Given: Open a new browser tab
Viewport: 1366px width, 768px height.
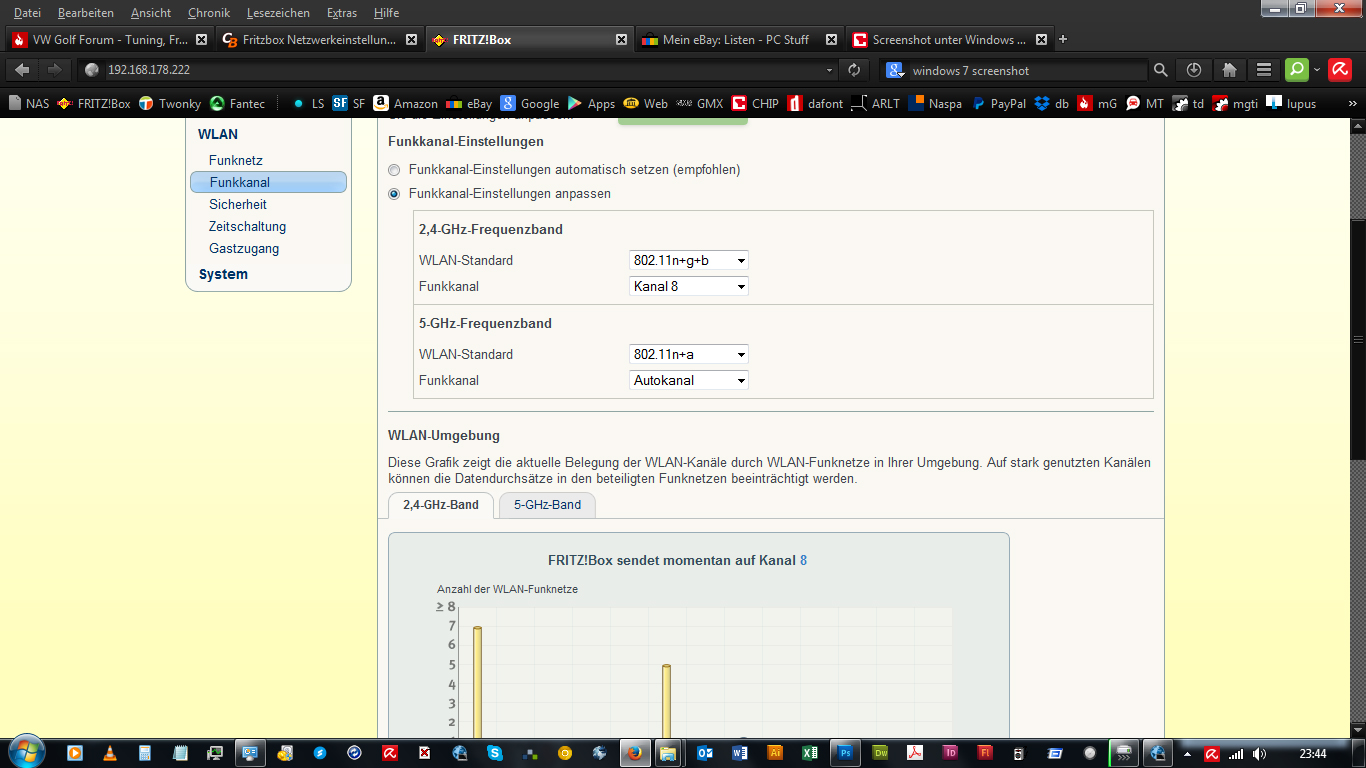Looking at the screenshot, I should [x=1062, y=40].
